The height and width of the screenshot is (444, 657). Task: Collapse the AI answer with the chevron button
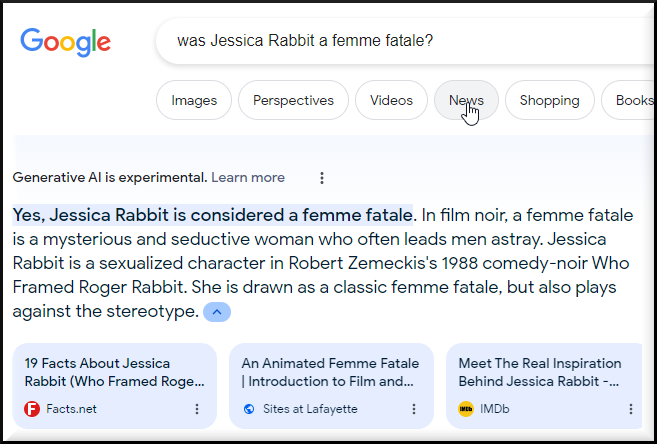(217, 312)
